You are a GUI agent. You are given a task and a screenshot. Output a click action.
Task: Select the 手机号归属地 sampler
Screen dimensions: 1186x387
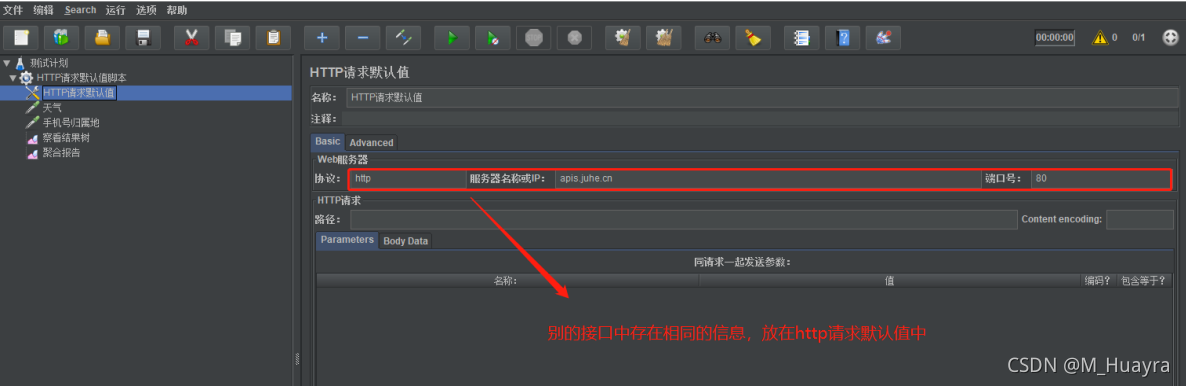click(71, 122)
